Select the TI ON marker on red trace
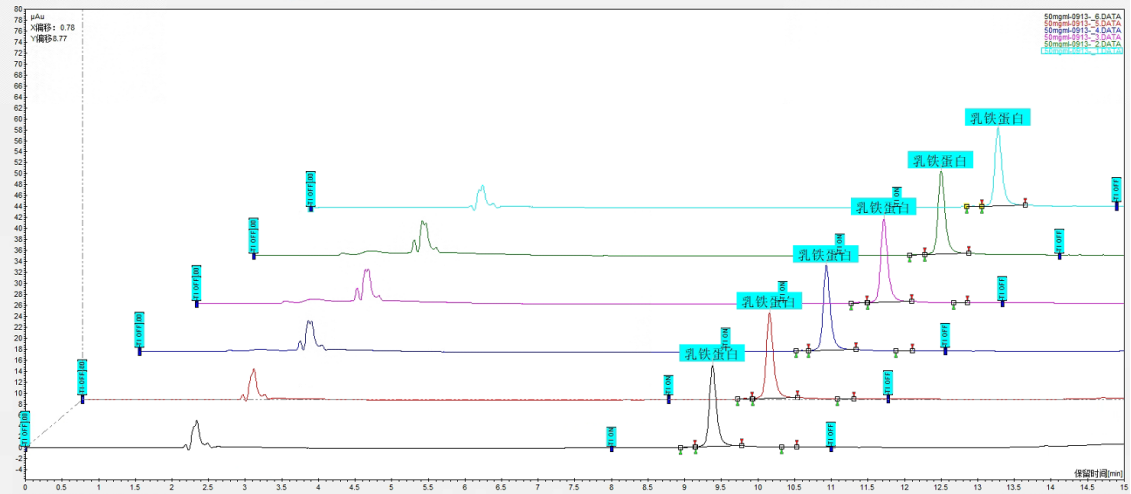Screen dimensions: 1131x494 pos(669,386)
